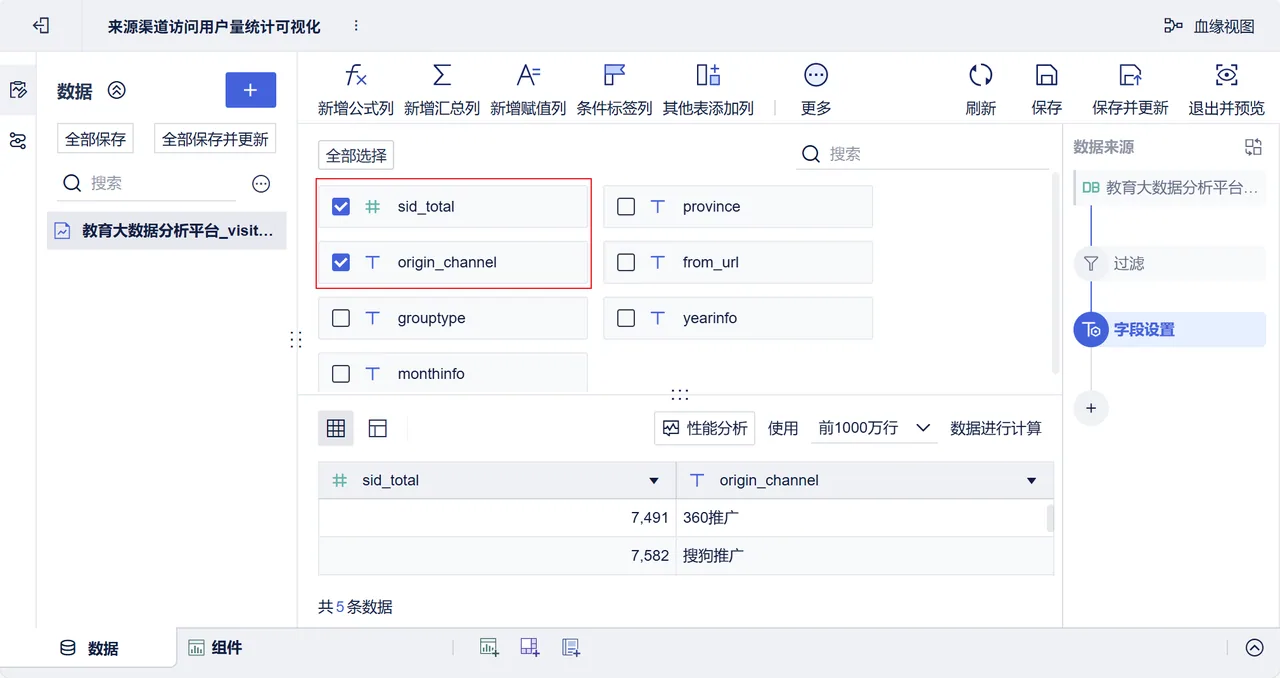
Task: Select the 字段设置 step
Action: pyautogui.click(x=1170, y=329)
